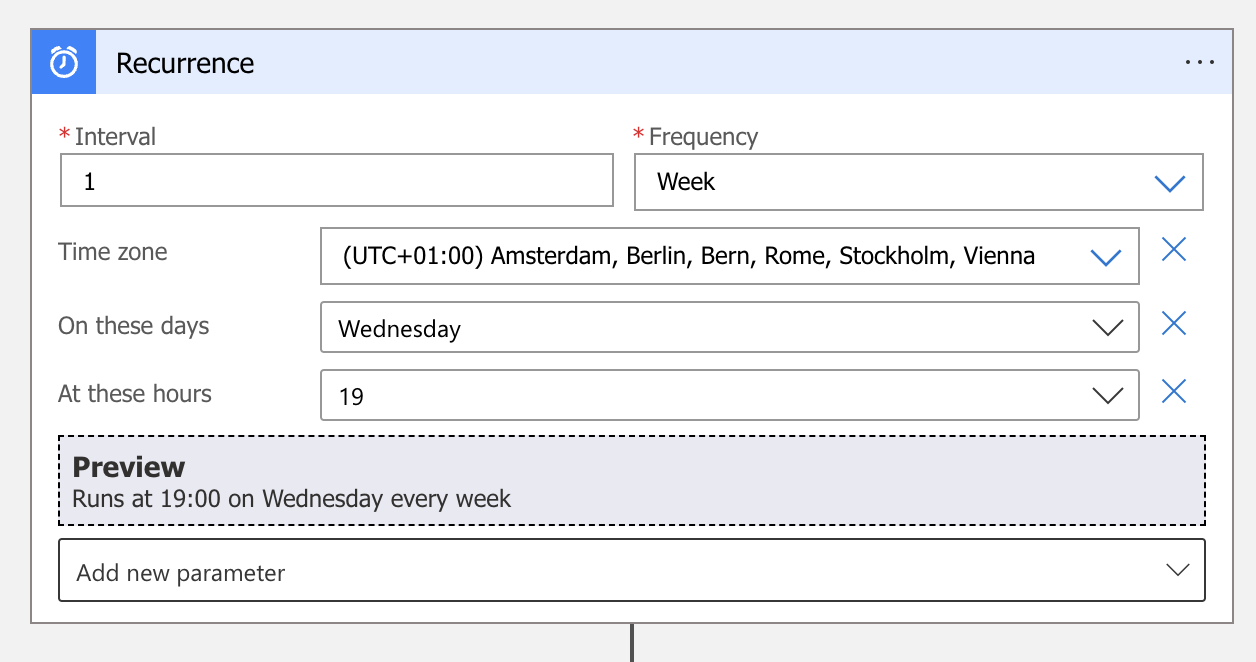1256x662 pixels.
Task: Open the hours dropdown showing 19
Action: 700,396
